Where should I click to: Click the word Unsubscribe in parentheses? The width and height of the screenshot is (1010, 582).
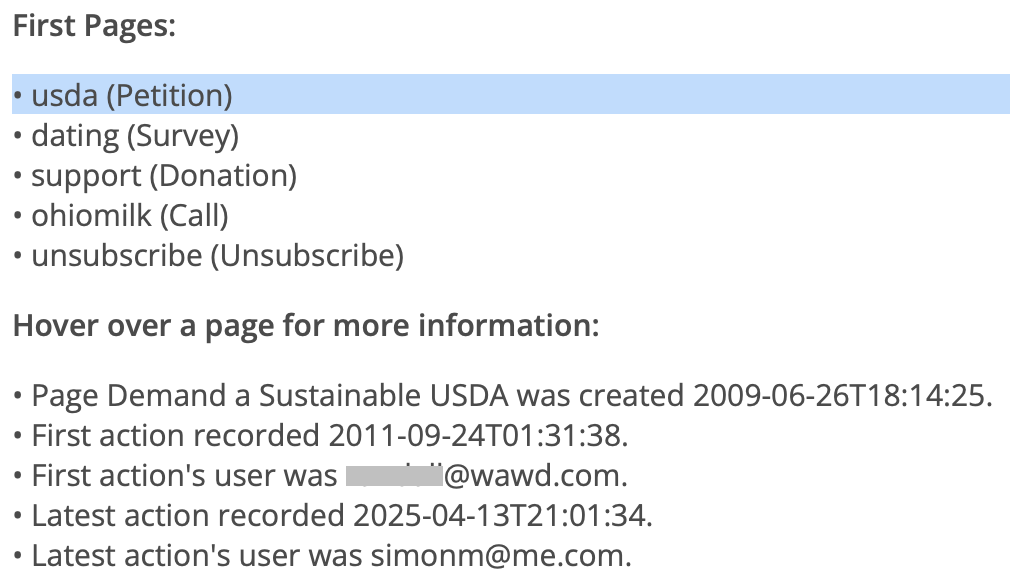coord(308,256)
